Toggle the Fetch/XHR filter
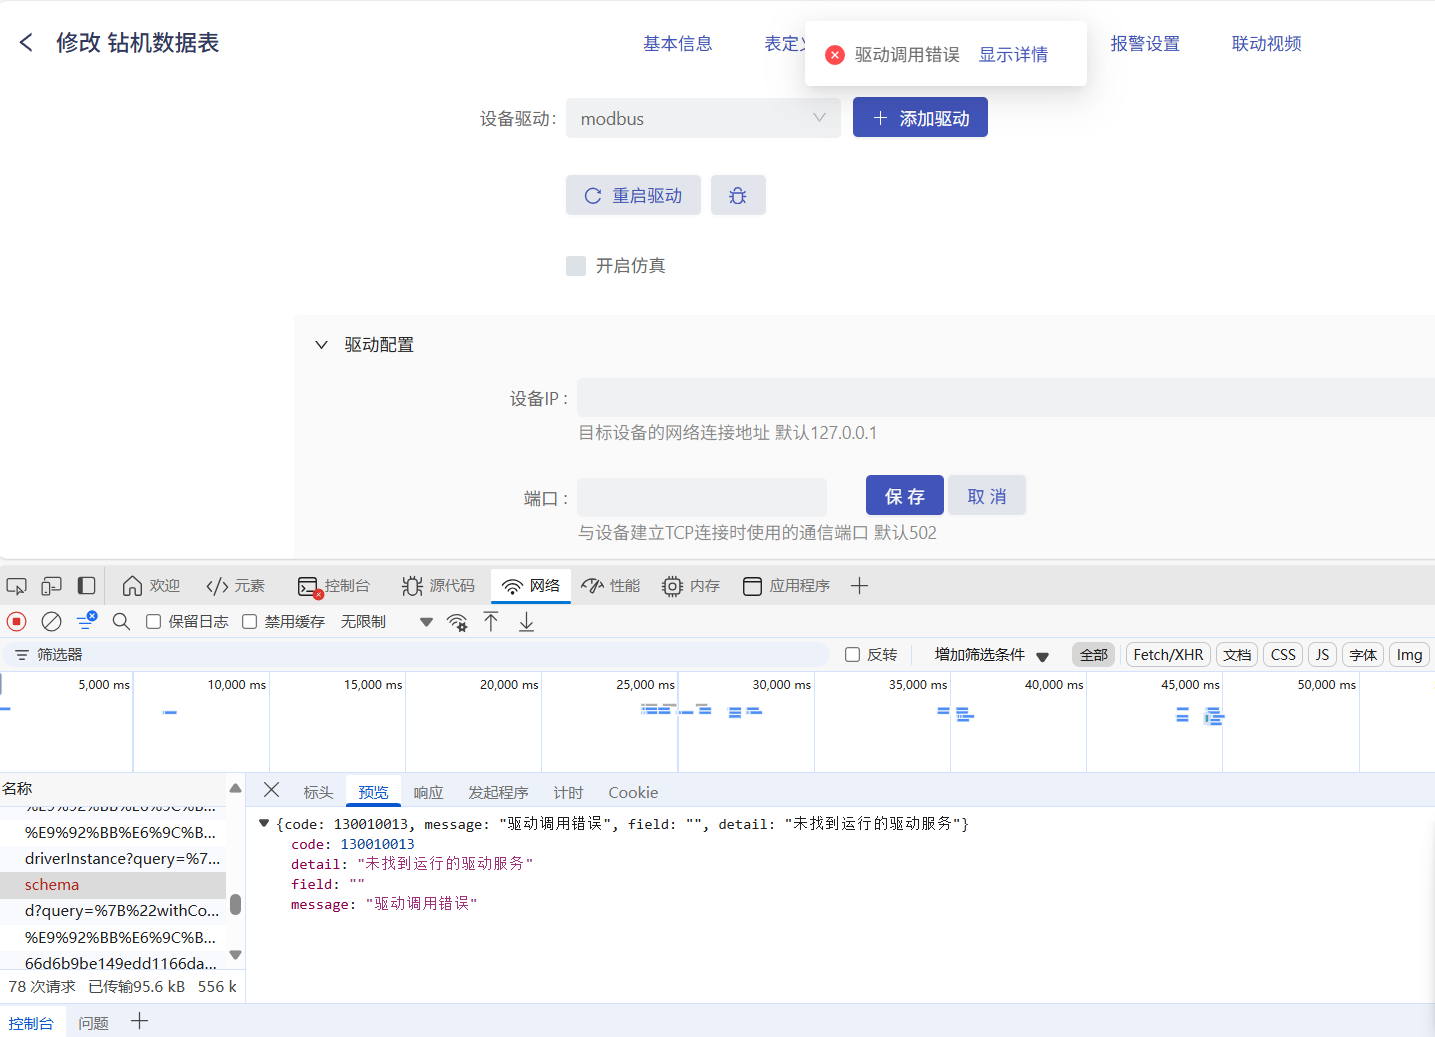The image size is (1435, 1037). click(x=1168, y=655)
